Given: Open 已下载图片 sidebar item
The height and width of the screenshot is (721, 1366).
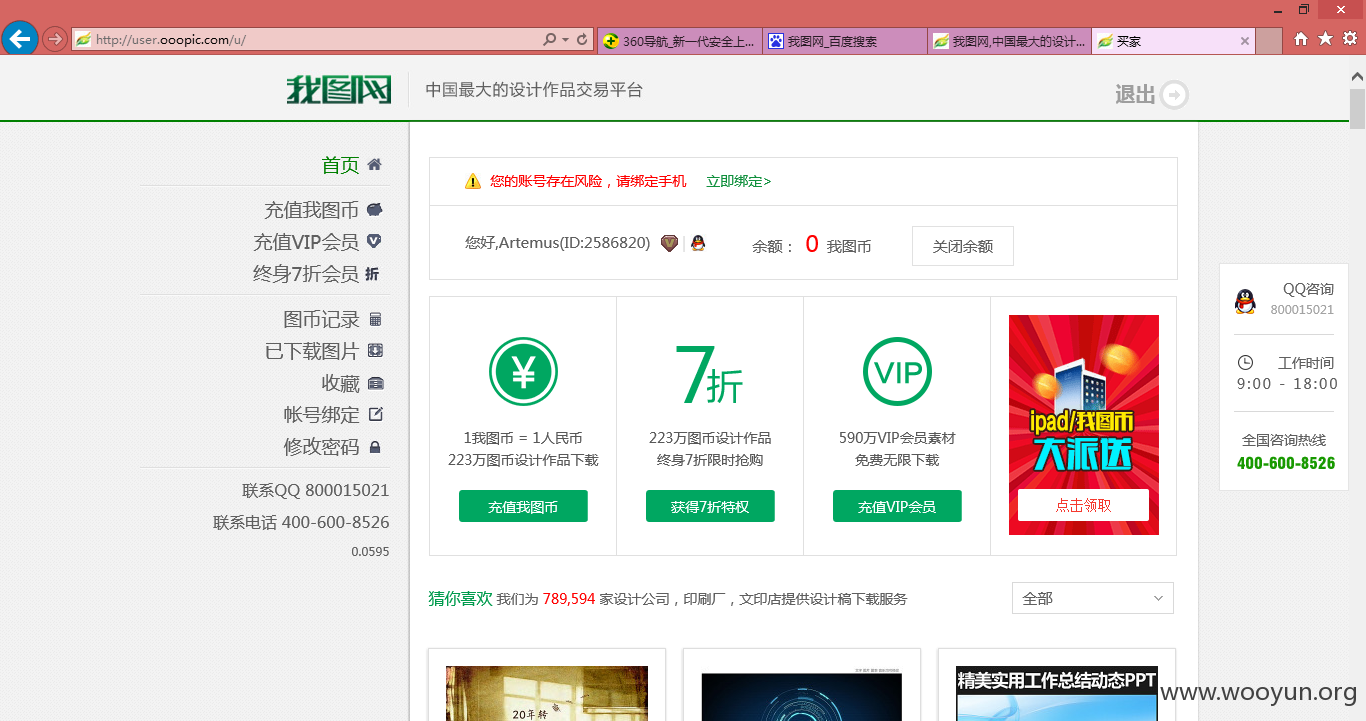Looking at the screenshot, I should coord(312,352).
